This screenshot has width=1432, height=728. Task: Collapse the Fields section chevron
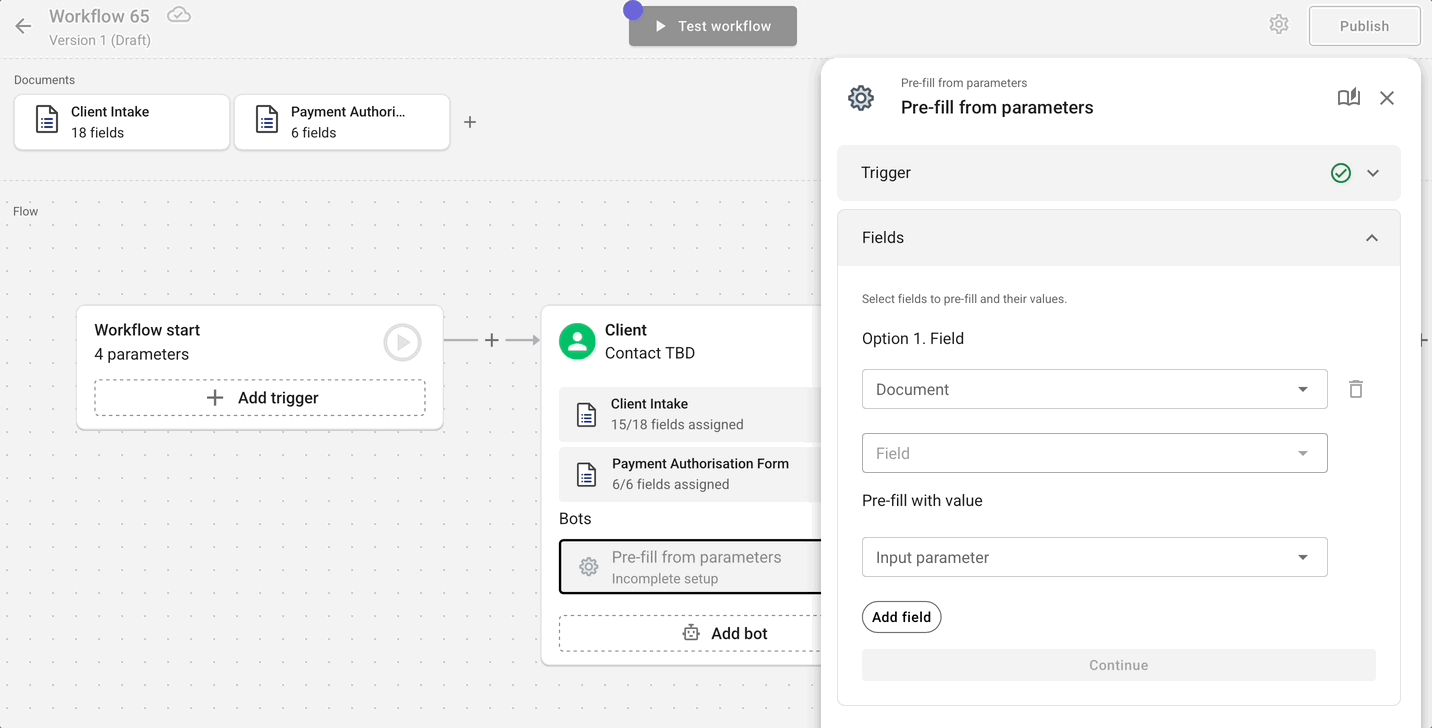tap(1372, 238)
